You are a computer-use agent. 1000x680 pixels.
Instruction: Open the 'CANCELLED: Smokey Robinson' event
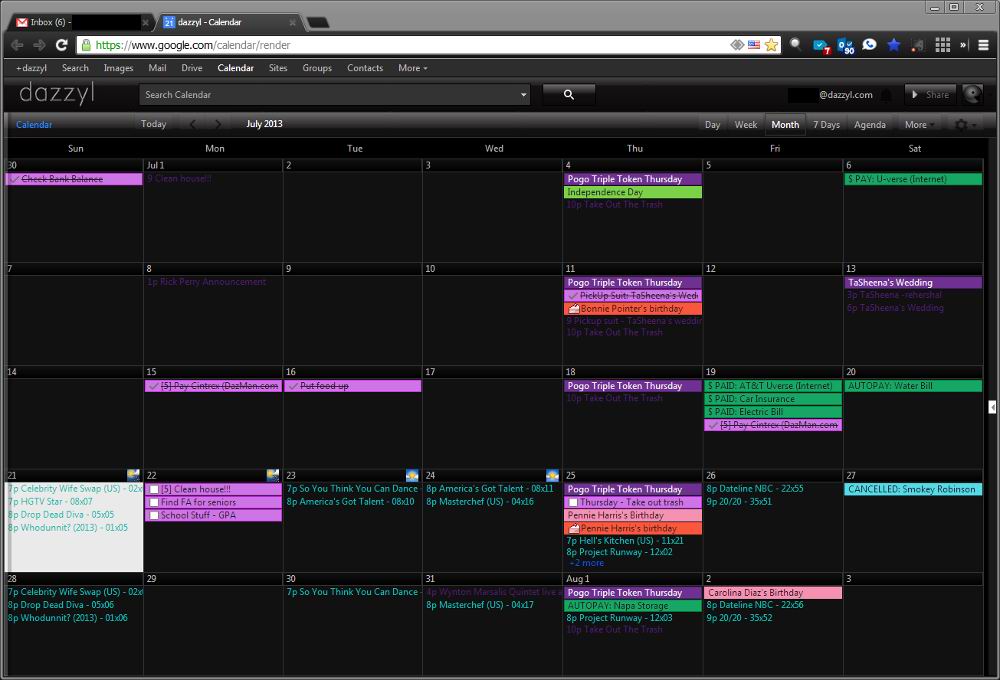(x=913, y=489)
